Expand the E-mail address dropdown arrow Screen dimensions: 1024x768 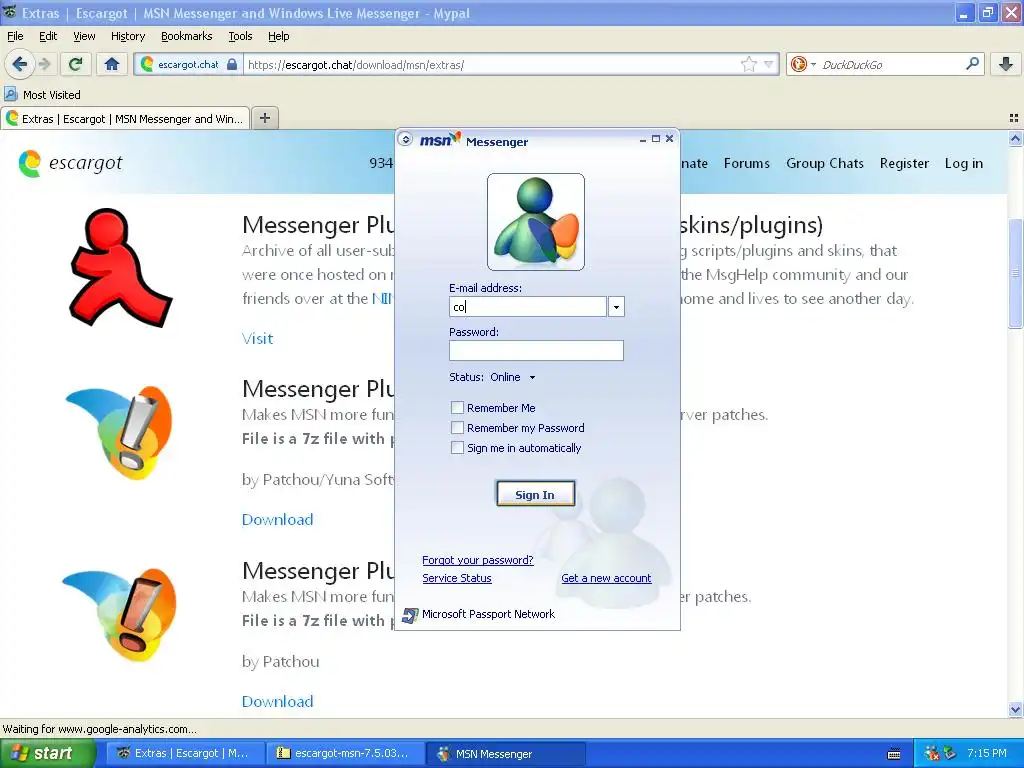coord(616,306)
